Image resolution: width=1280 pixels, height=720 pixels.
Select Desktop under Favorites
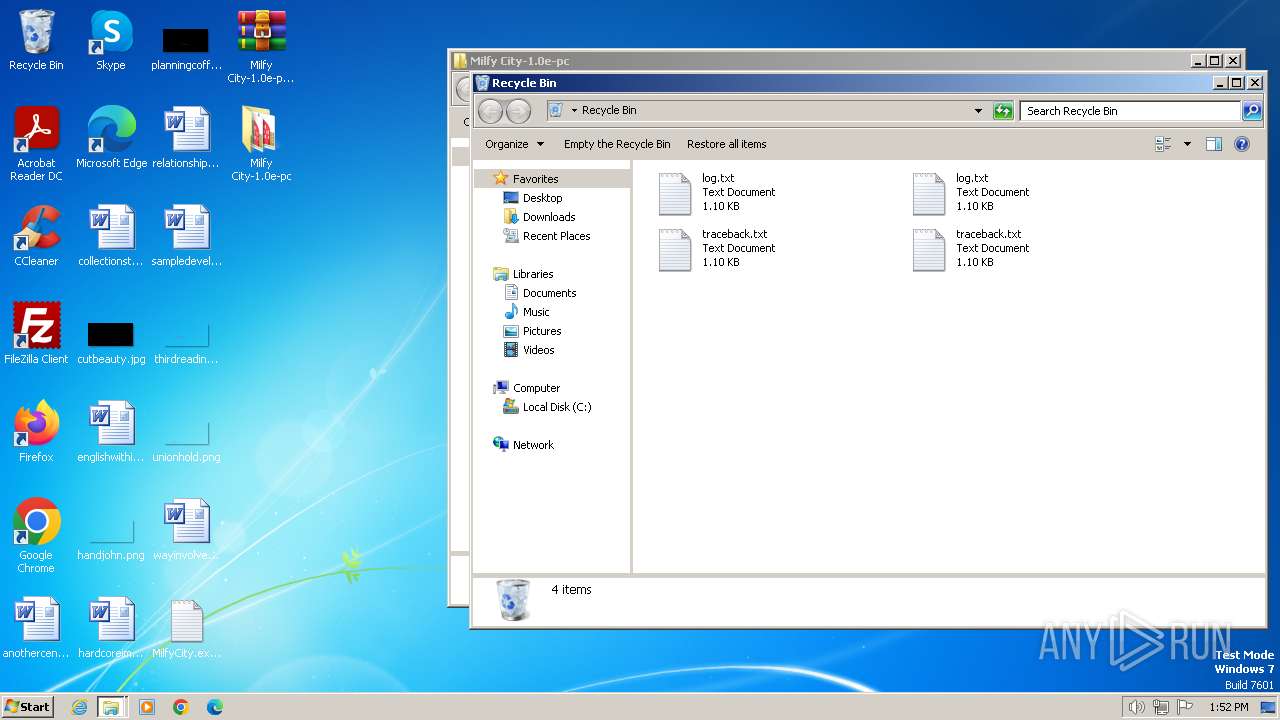click(542, 198)
